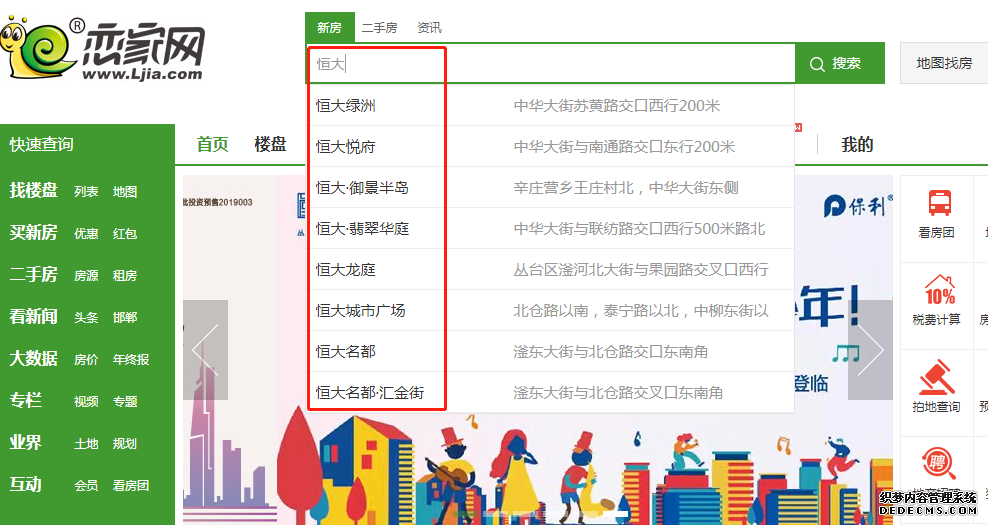Show the next banner slide arrow
The width and height of the screenshot is (988, 525).
tap(870, 350)
